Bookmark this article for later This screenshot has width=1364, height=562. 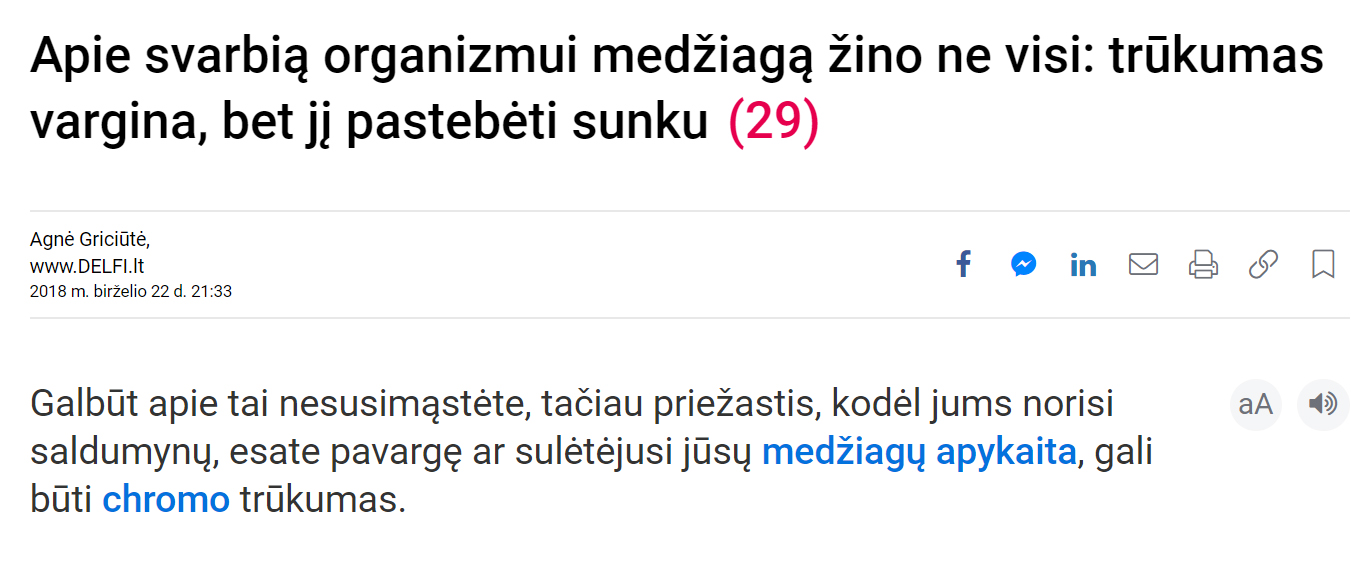(1323, 265)
